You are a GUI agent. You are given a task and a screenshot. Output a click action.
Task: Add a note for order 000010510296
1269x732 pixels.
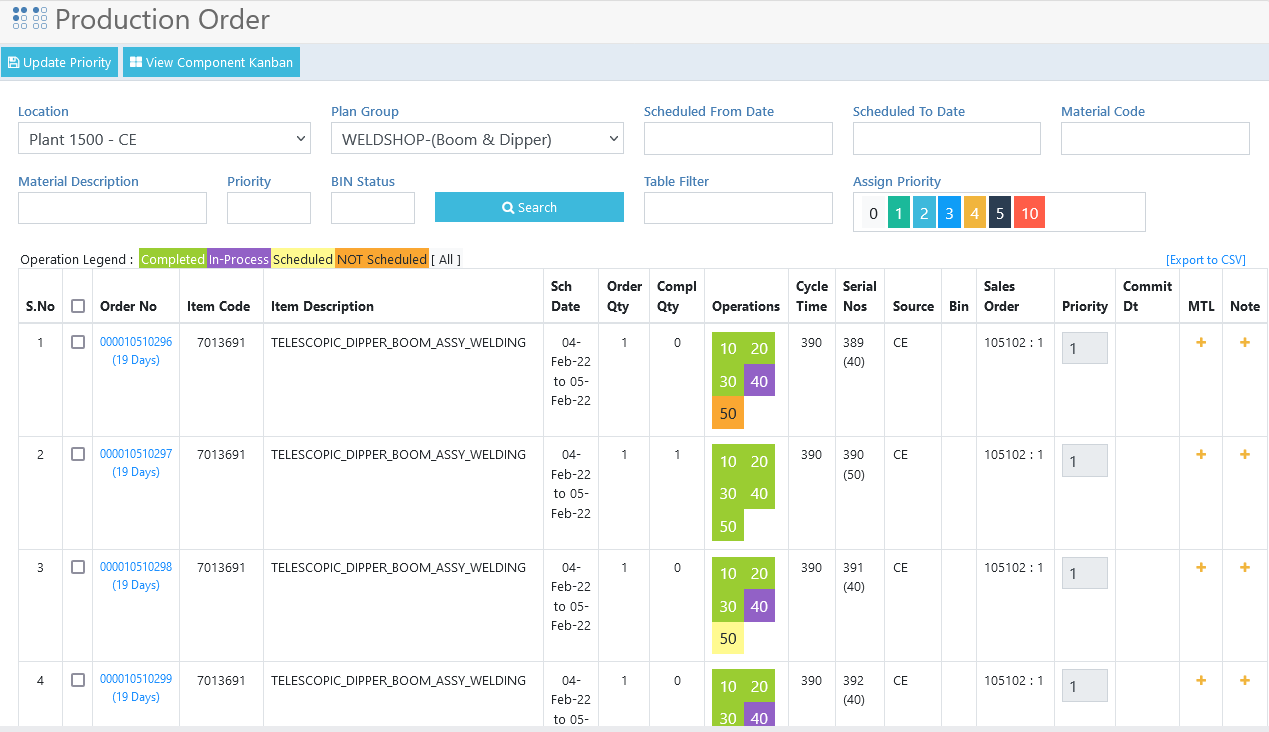(x=1245, y=342)
